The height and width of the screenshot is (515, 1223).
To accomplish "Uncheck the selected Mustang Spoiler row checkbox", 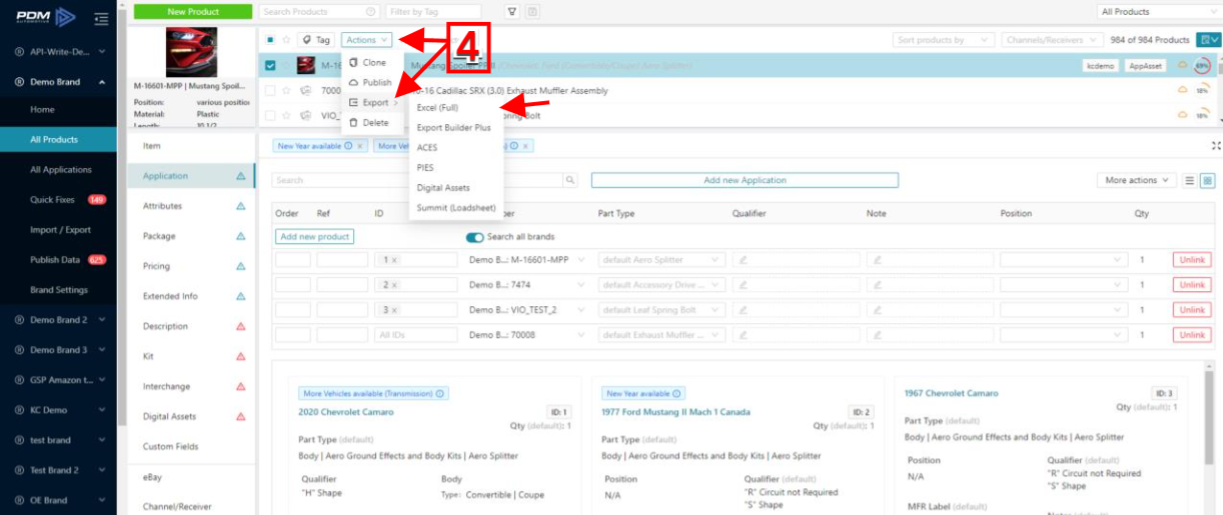I will [x=271, y=66].
